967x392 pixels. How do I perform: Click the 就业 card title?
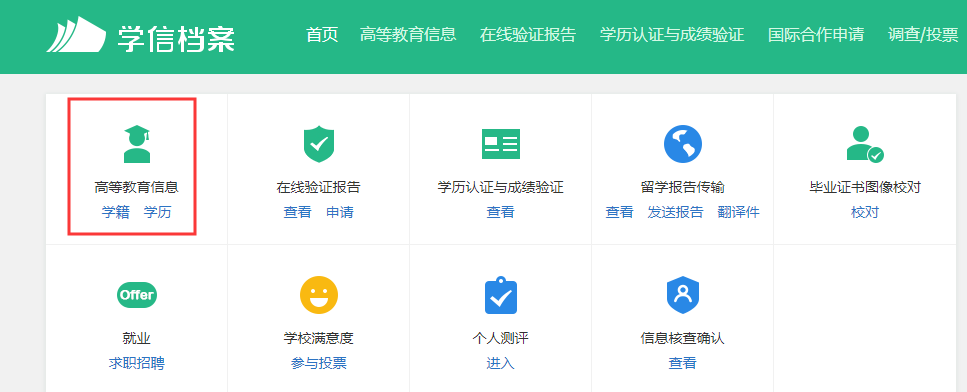pos(137,338)
